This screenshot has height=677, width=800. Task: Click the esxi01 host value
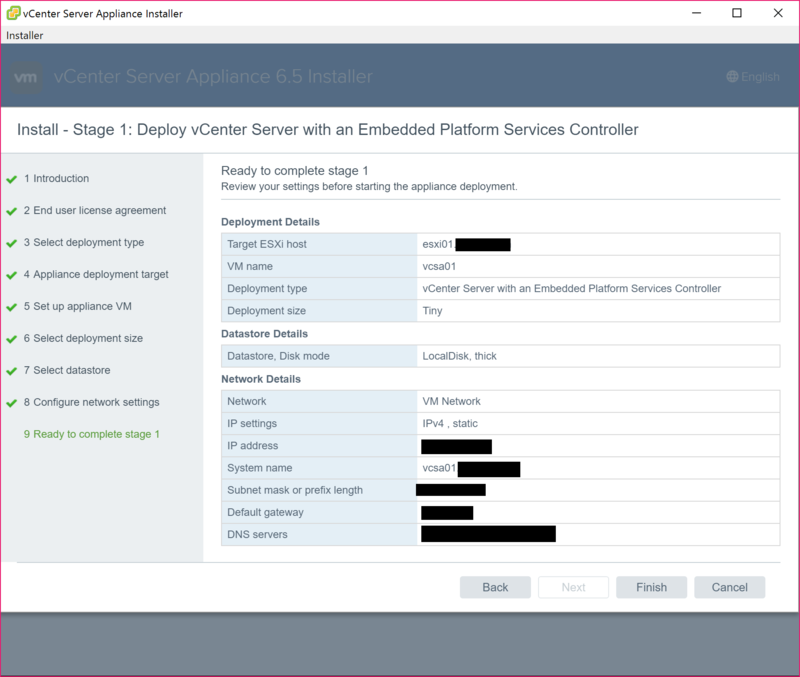click(x=438, y=244)
